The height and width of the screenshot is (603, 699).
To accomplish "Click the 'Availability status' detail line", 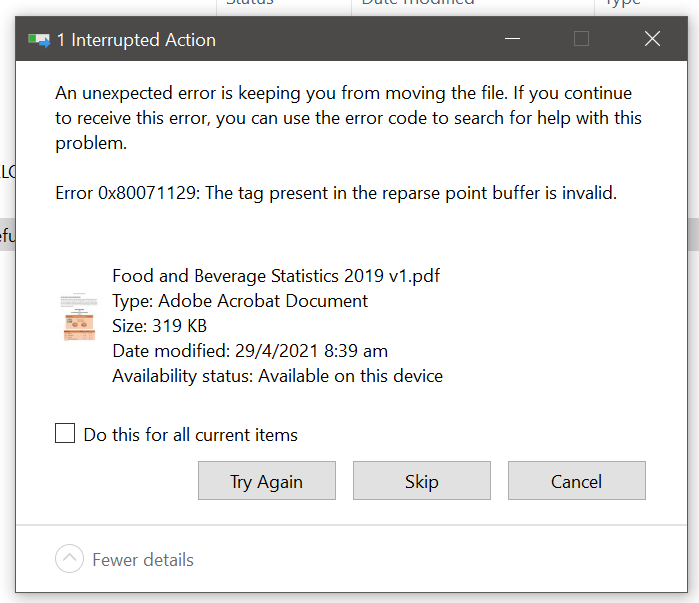I will tap(277, 376).
